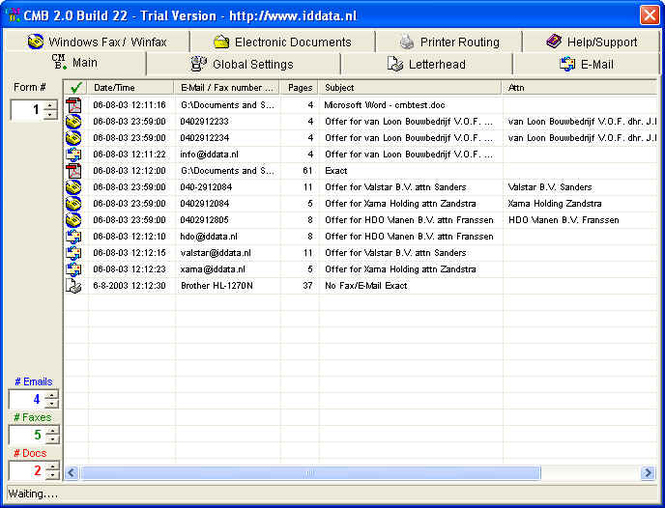
Task: Click the email icon for valstar@iddata.nl row
Action: (74, 253)
